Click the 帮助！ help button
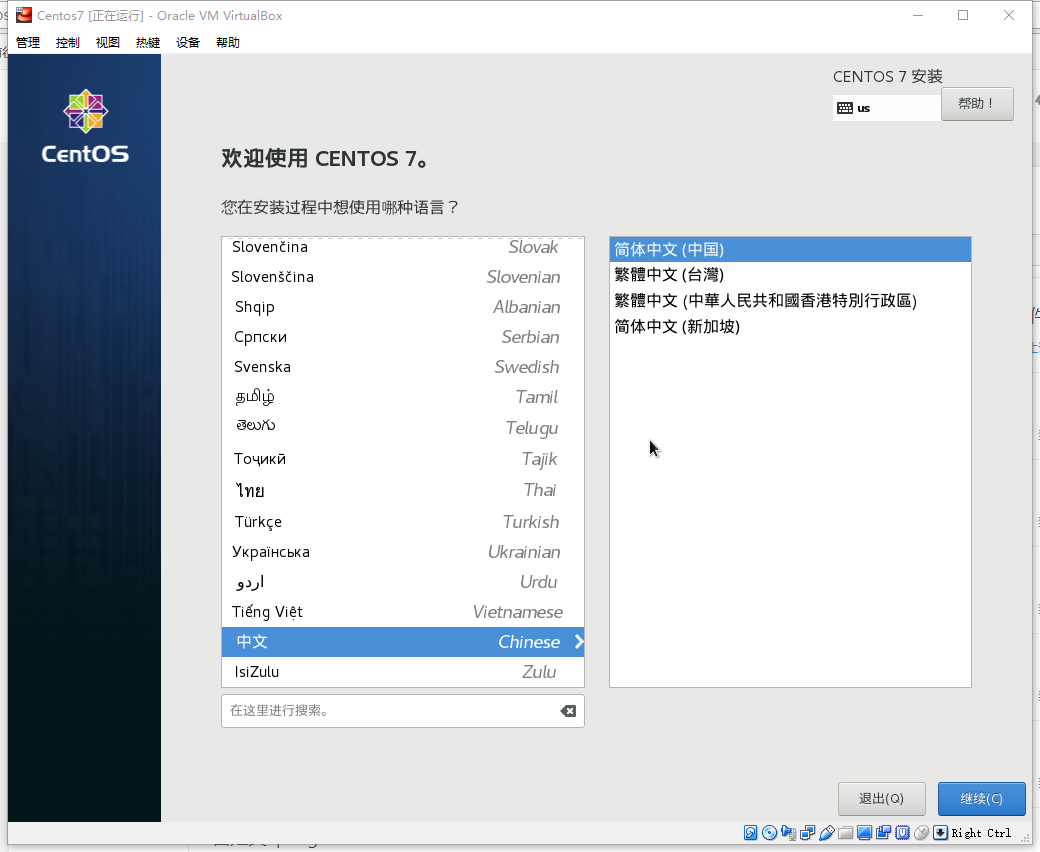The image size is (1040, 852). point(977,104)
